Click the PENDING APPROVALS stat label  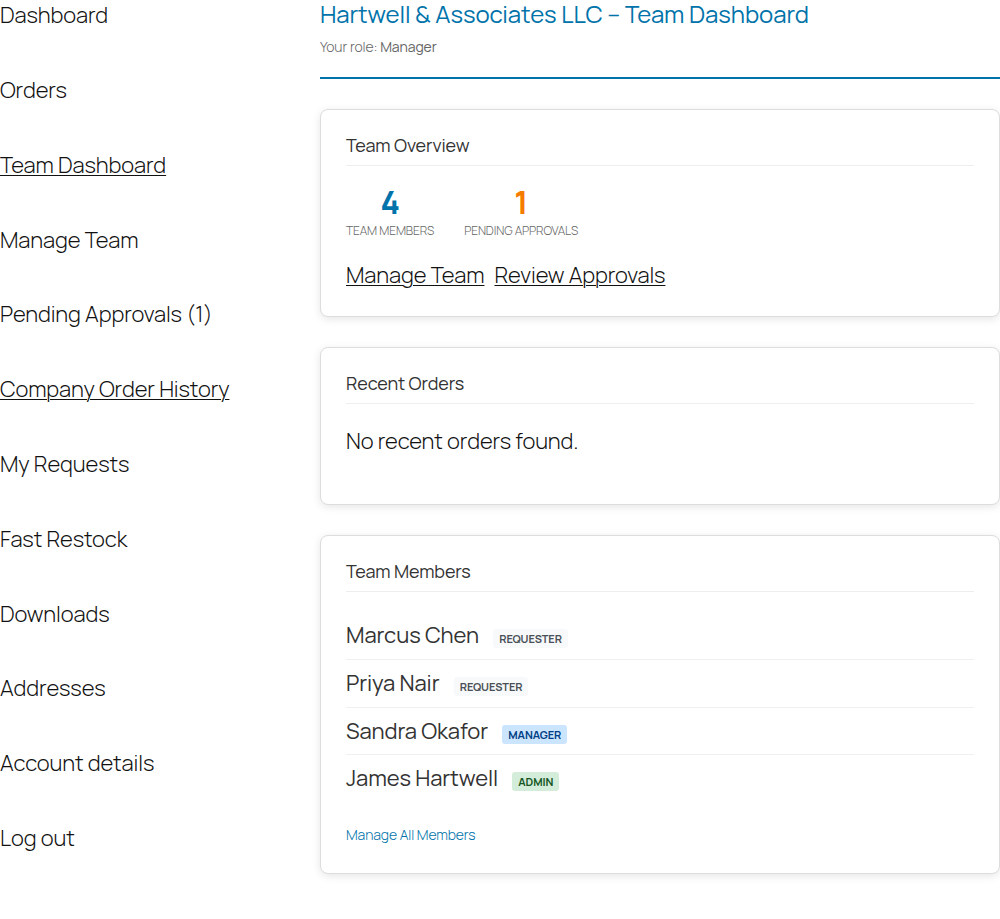(x=521, y=231)
